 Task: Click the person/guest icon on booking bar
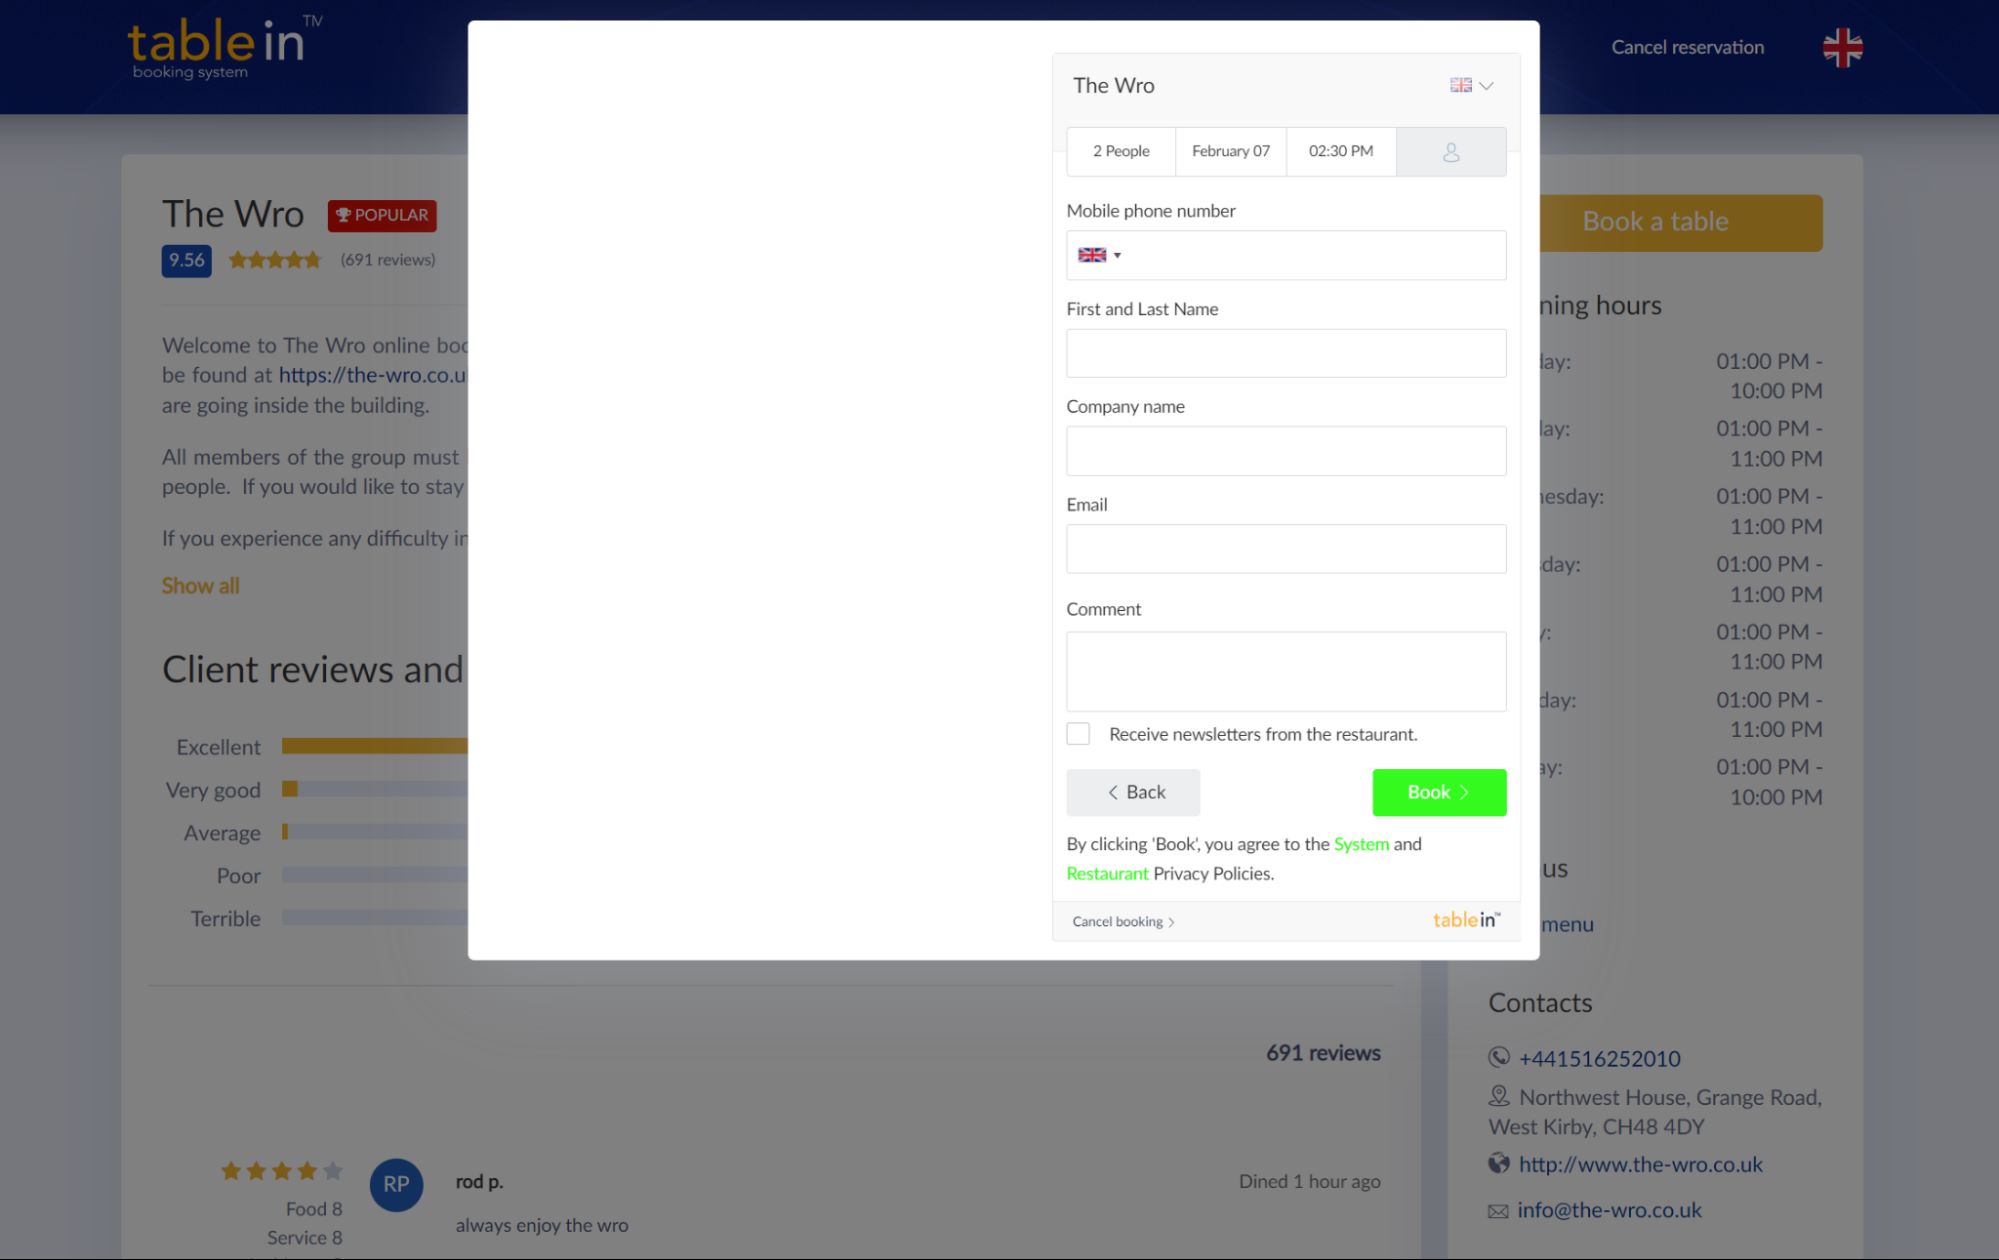click(1449, 150)
